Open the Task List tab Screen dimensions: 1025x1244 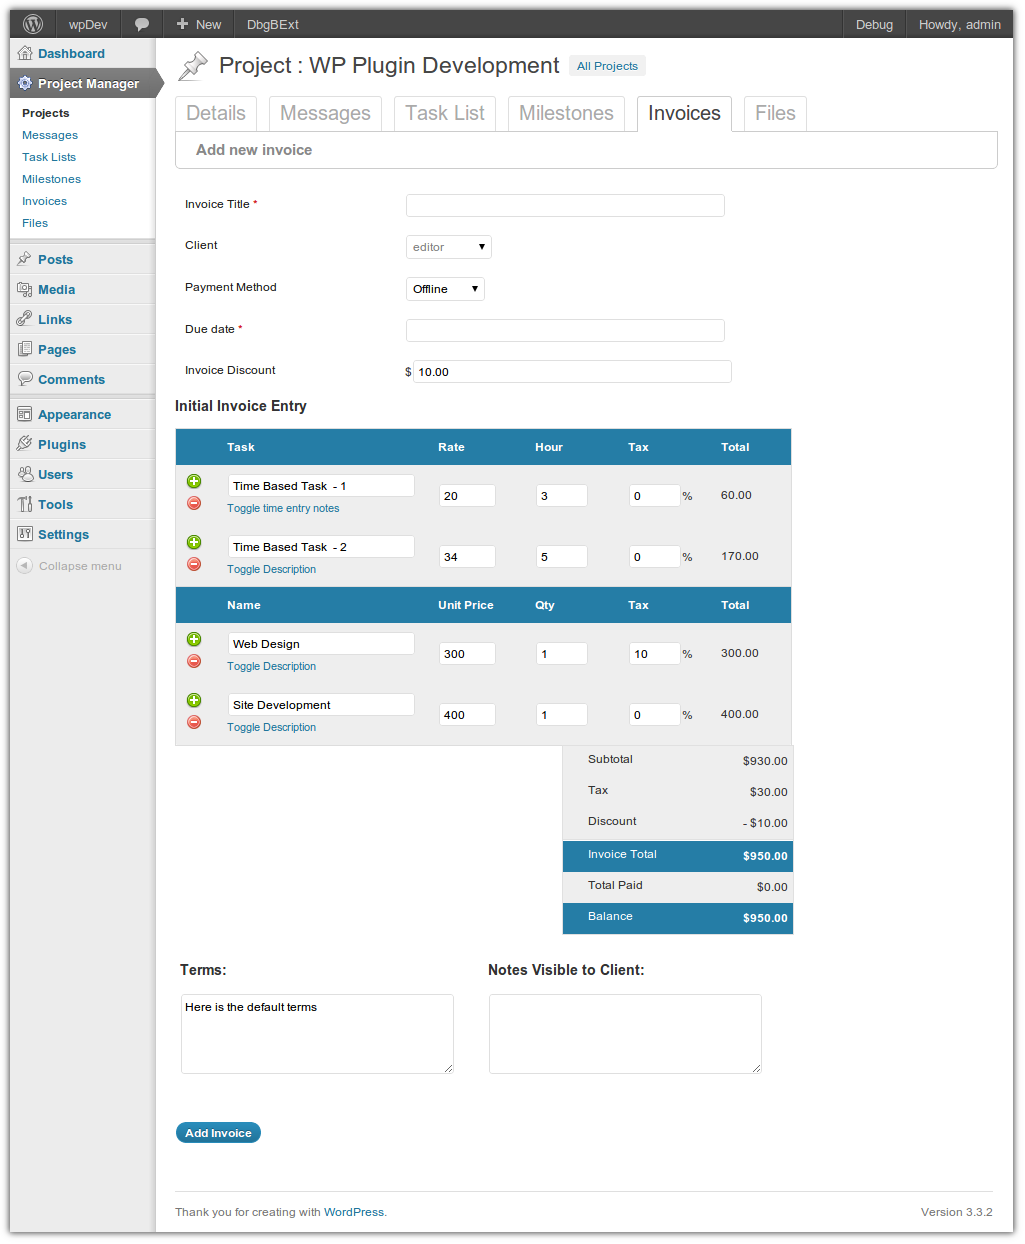click(445, 113)
